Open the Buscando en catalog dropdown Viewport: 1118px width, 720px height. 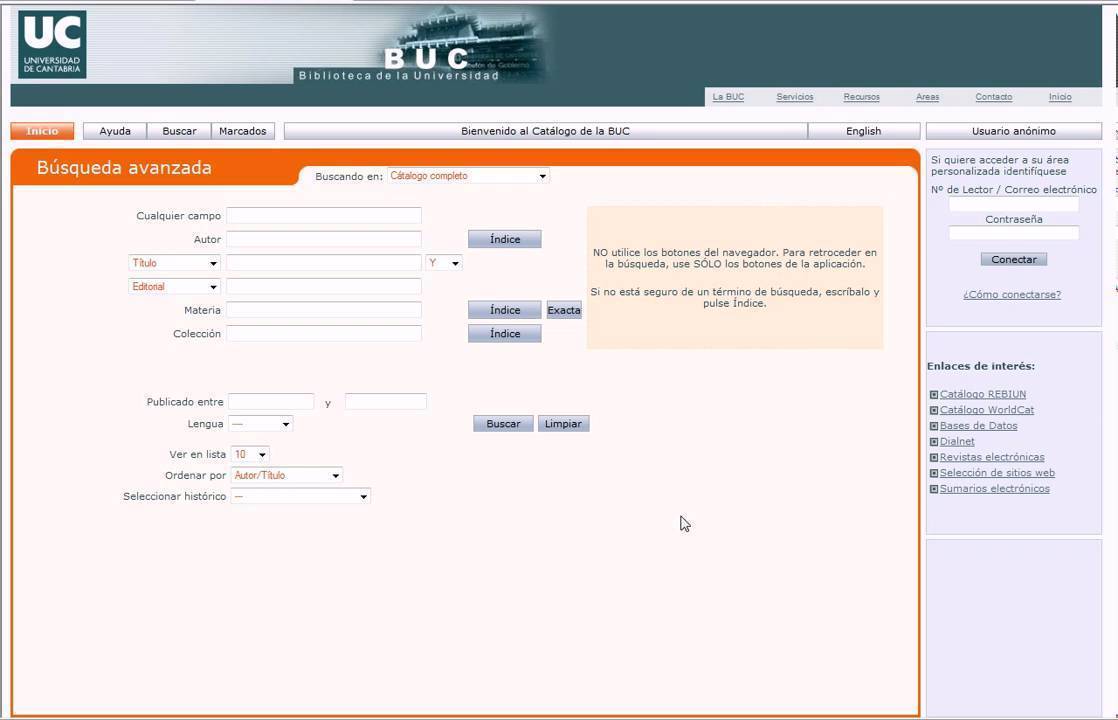pos(468,176)
